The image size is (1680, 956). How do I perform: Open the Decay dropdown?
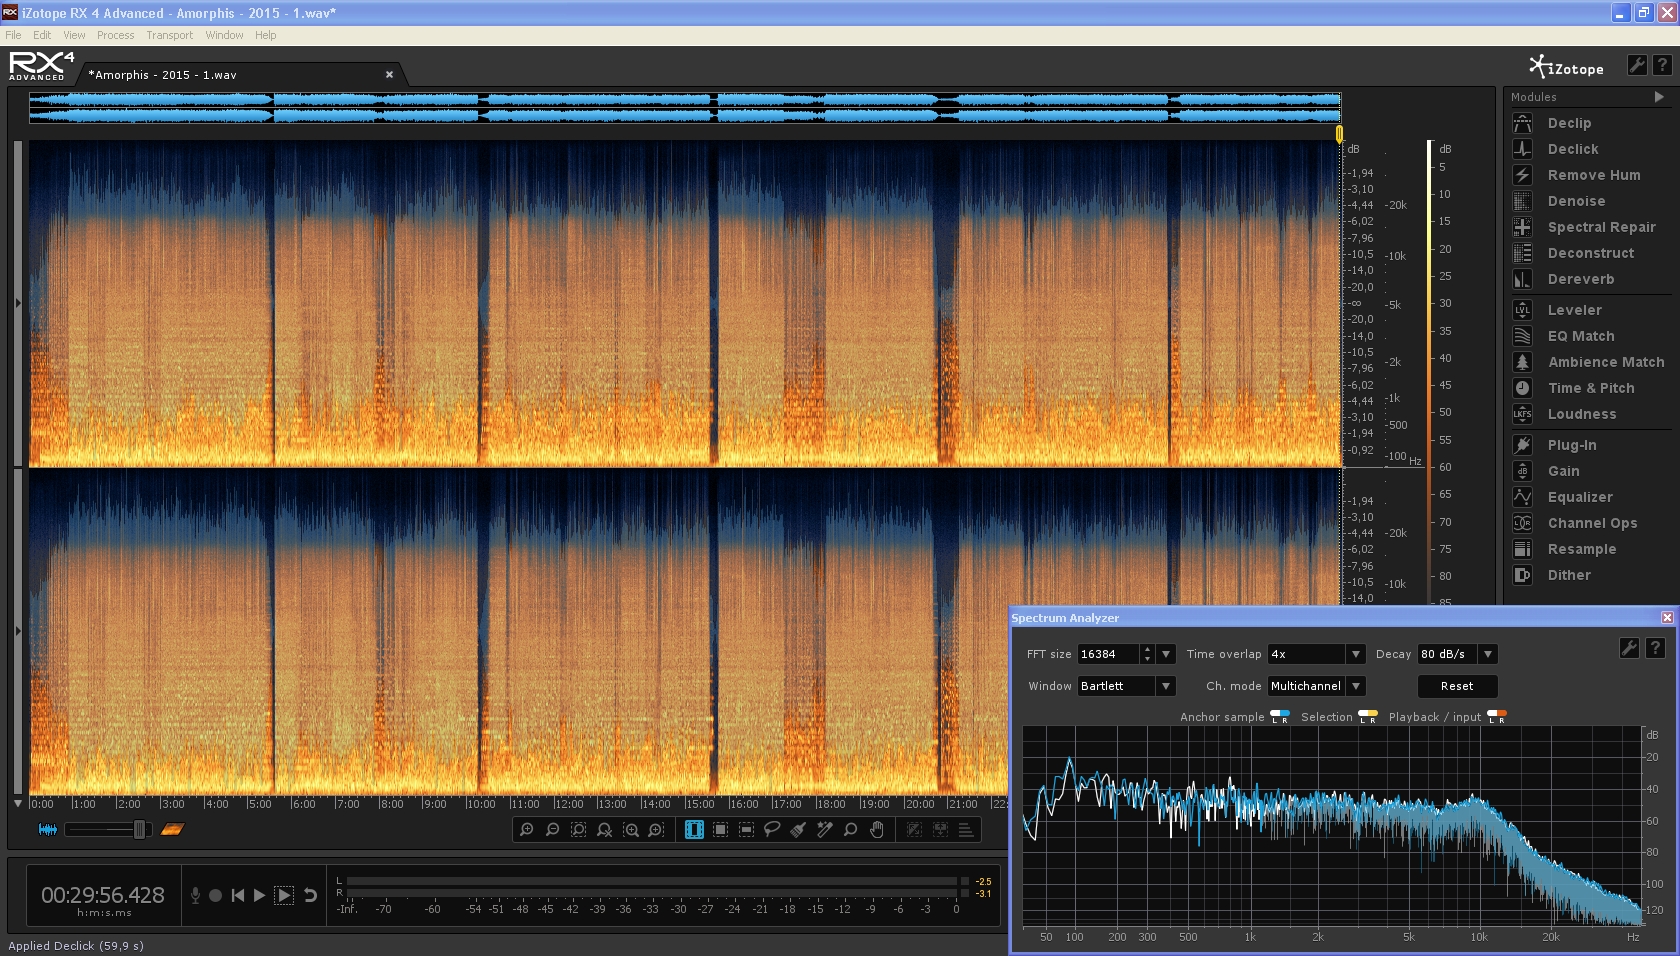[x=1488, y=654]
